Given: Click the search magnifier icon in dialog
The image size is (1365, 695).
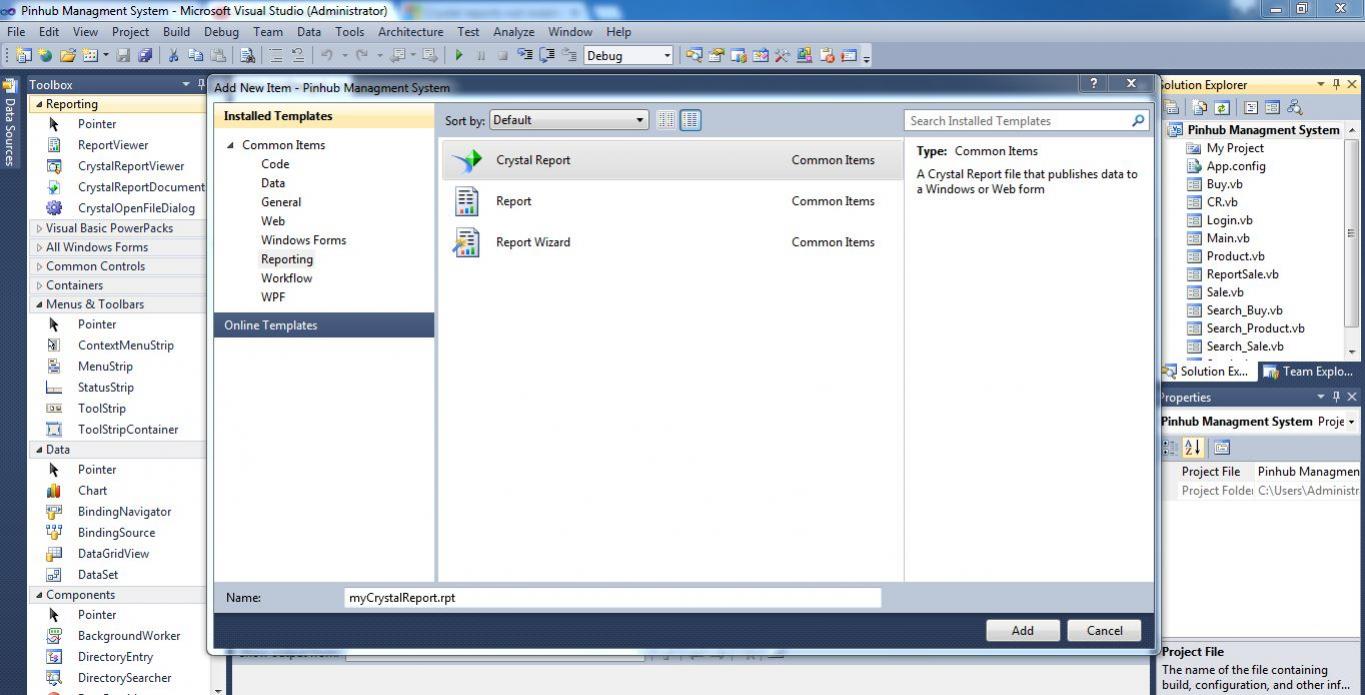Looking at the screenshot, I should click(1138, 120).
